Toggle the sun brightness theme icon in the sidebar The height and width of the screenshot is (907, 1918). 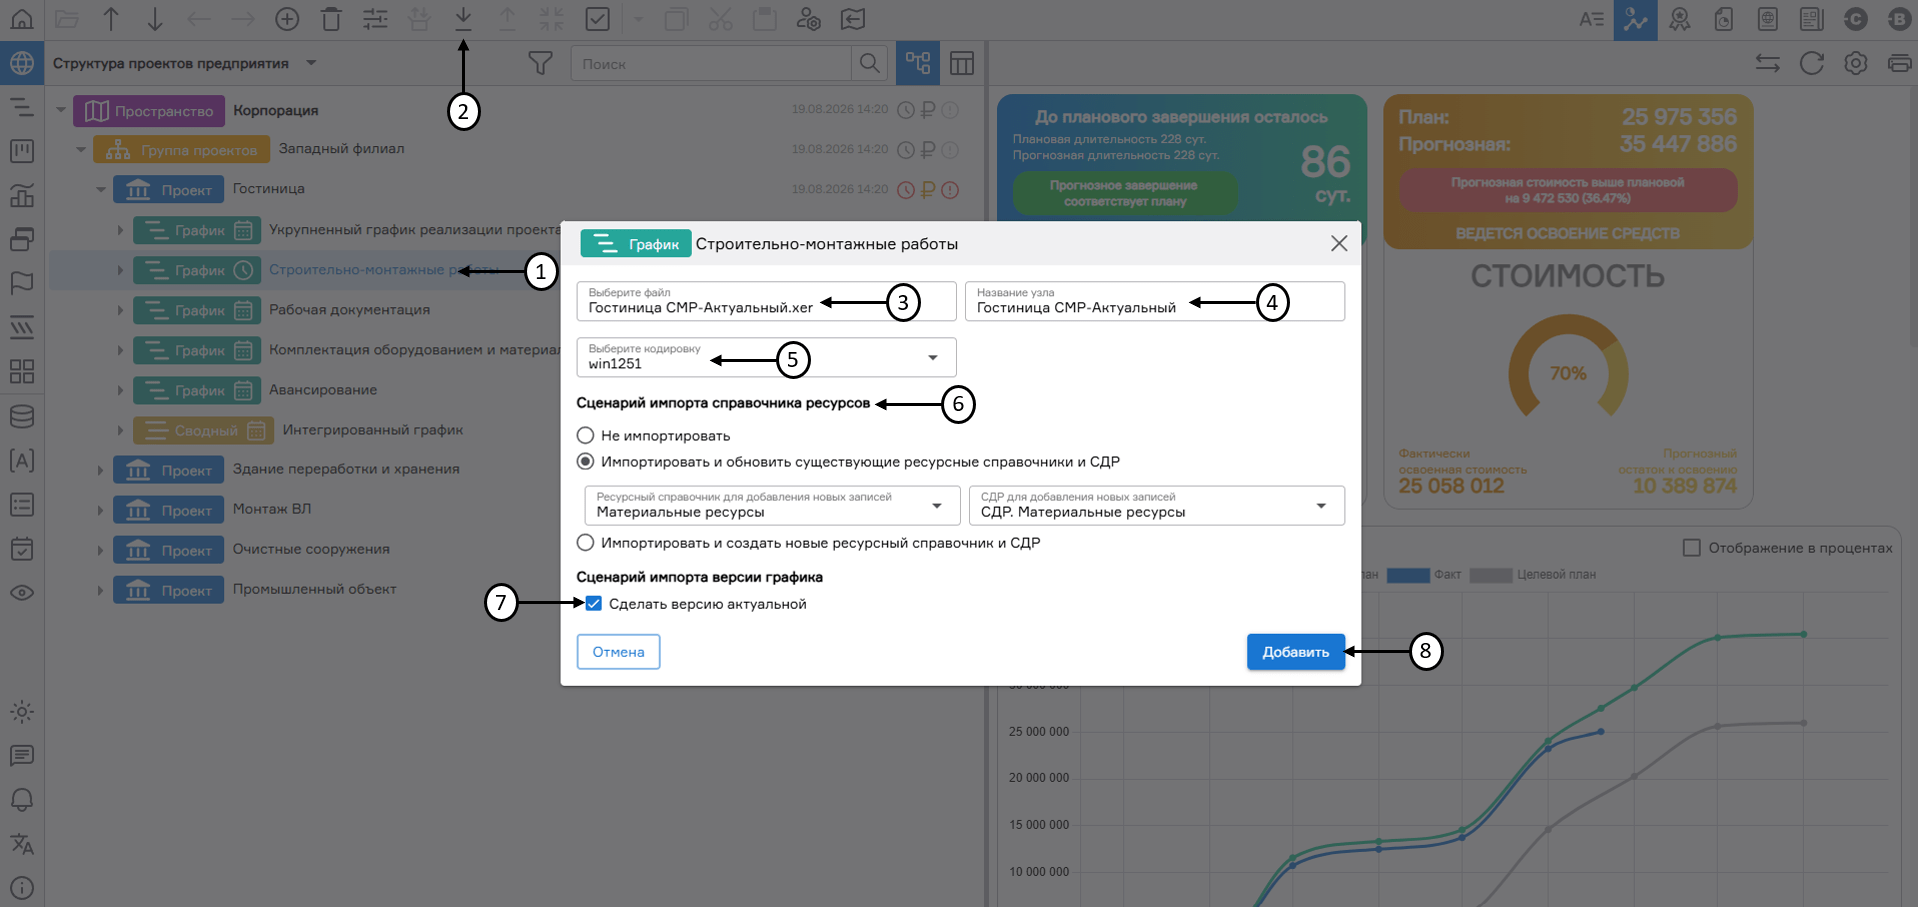(22, 712)
